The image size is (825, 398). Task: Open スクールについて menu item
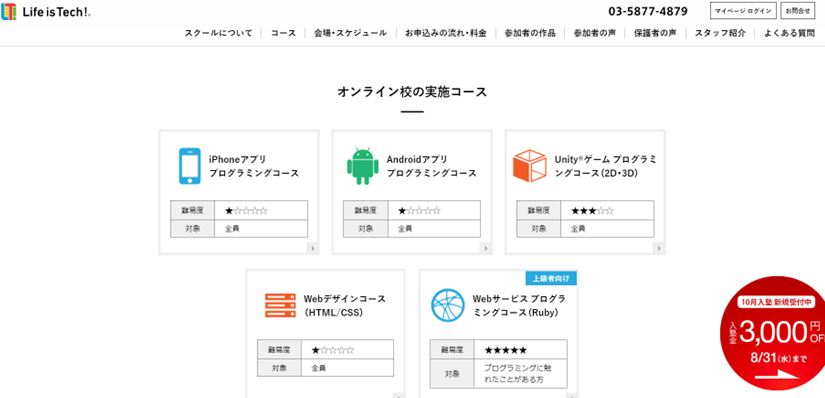click(218, 33)
